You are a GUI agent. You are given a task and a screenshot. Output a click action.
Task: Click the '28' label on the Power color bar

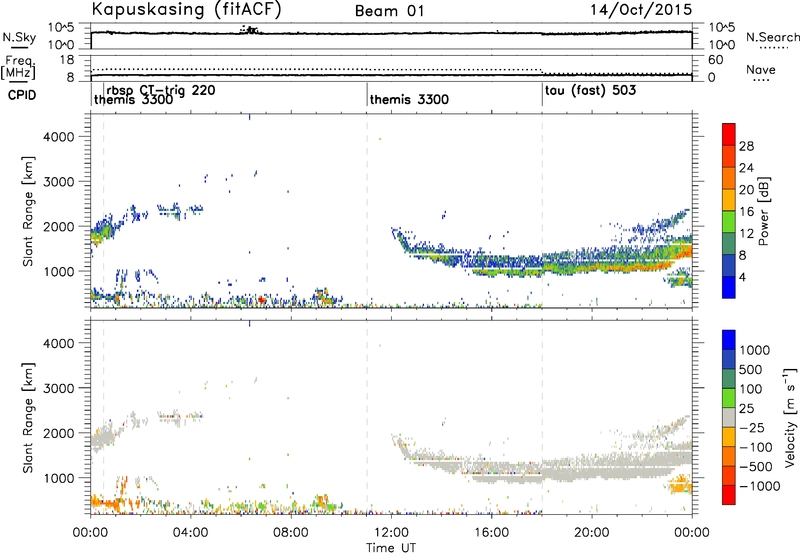[746, 146]
